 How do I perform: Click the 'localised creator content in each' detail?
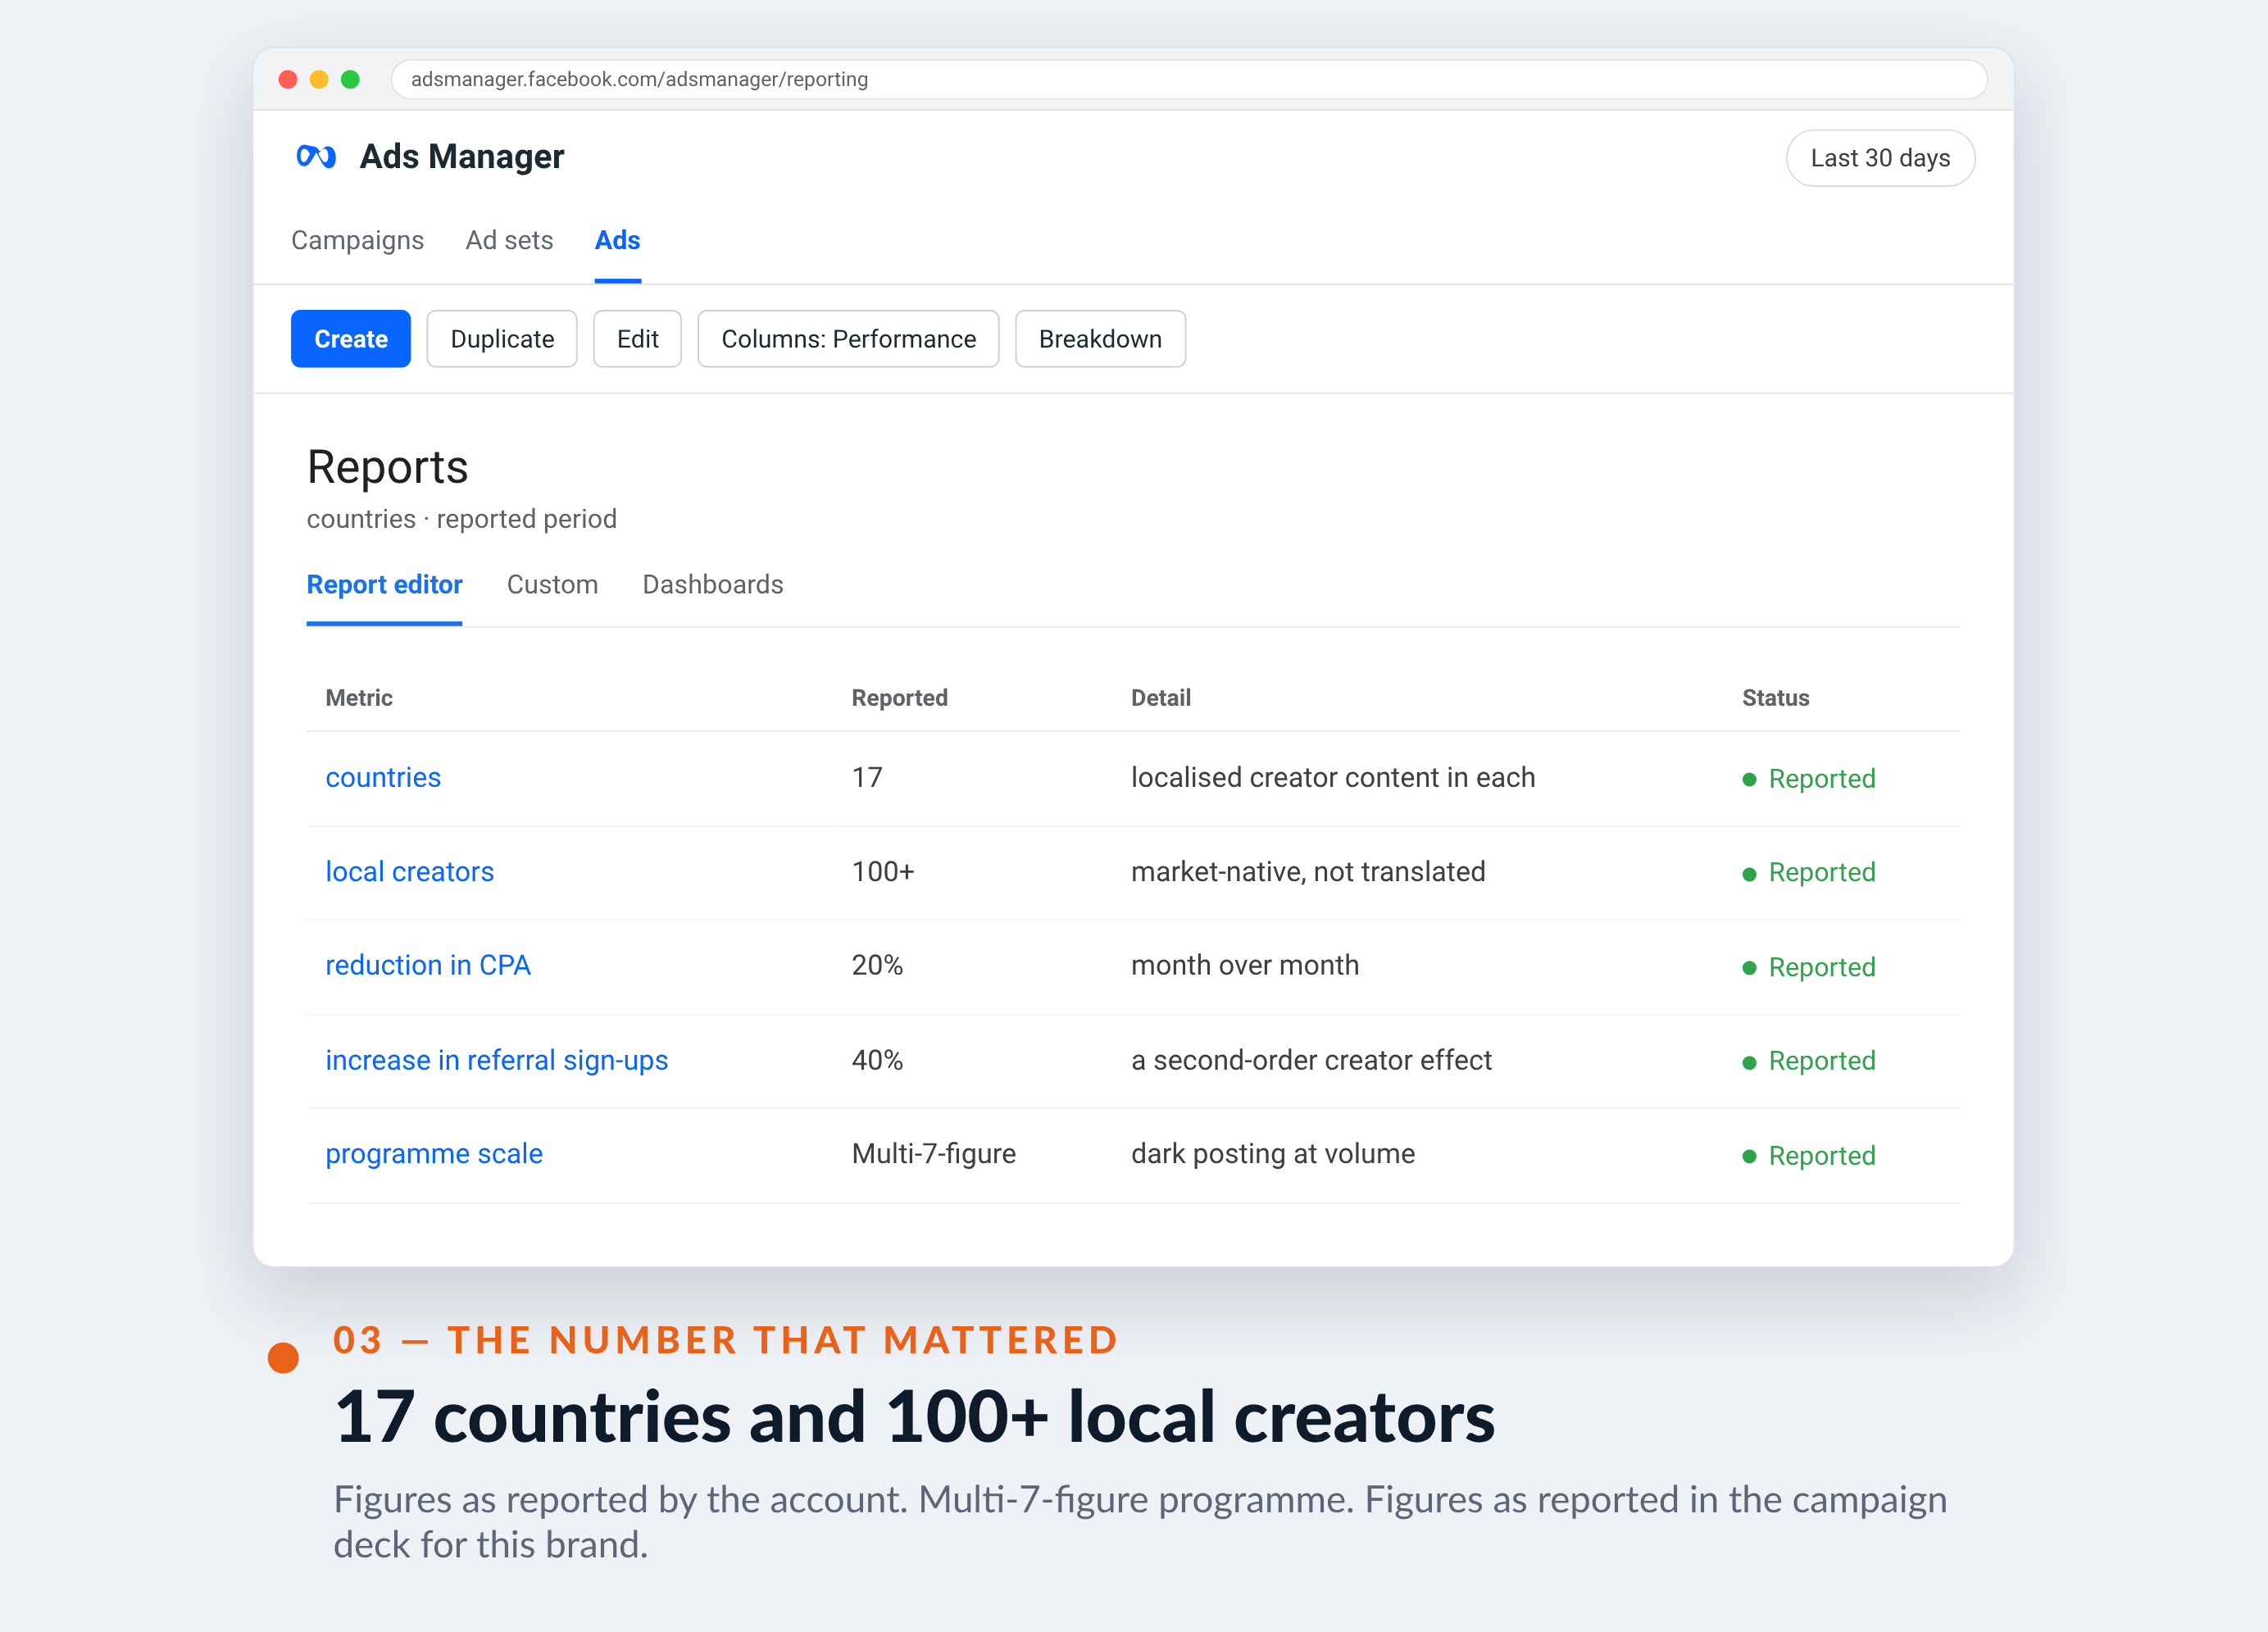point(1332,778)
